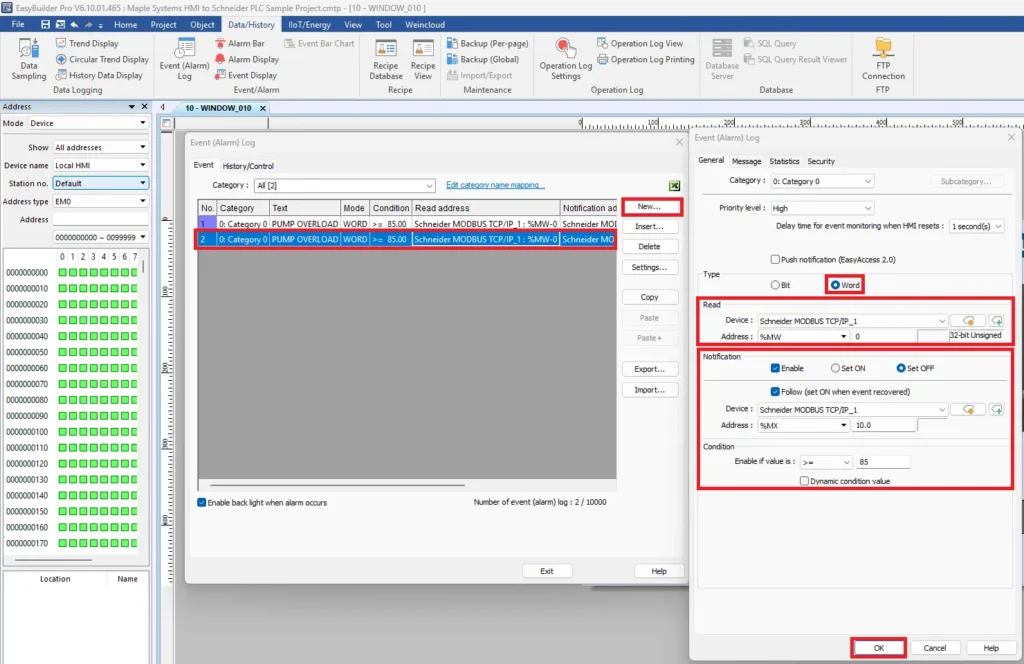
Task: Open Data Sampling in ribbon
Action: tap(29, 59)
